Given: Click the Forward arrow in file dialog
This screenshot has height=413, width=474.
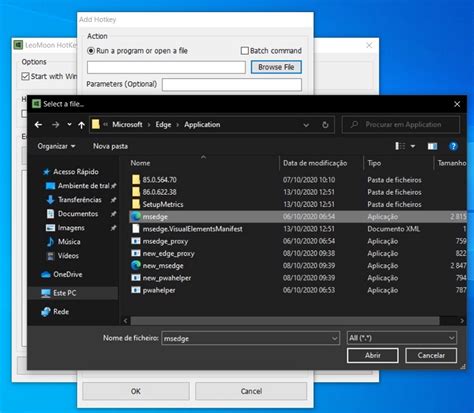Looking at the screenshot, I should pyautogui.click(x=55, y=125).
